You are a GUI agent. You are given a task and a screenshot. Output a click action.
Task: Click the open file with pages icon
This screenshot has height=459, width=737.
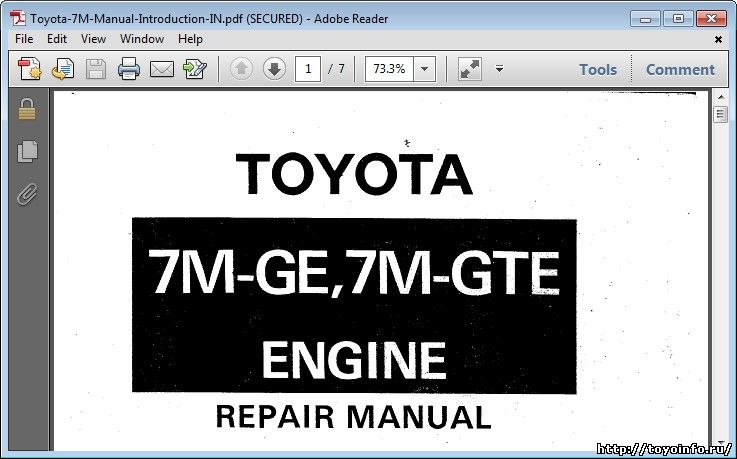(x=63, y=69)
